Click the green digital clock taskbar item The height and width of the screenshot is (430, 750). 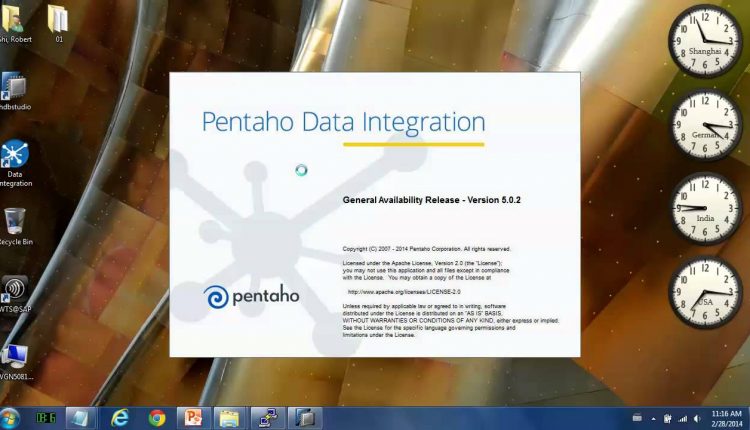coord(45,419)
